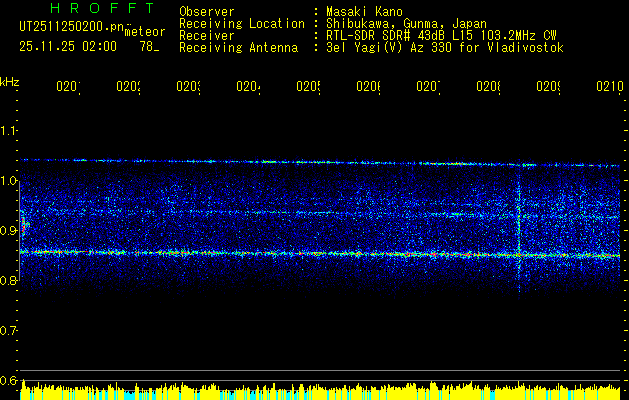The image size is (629, 400).
Task: Click the 0210 time marker
Action: 609,86
